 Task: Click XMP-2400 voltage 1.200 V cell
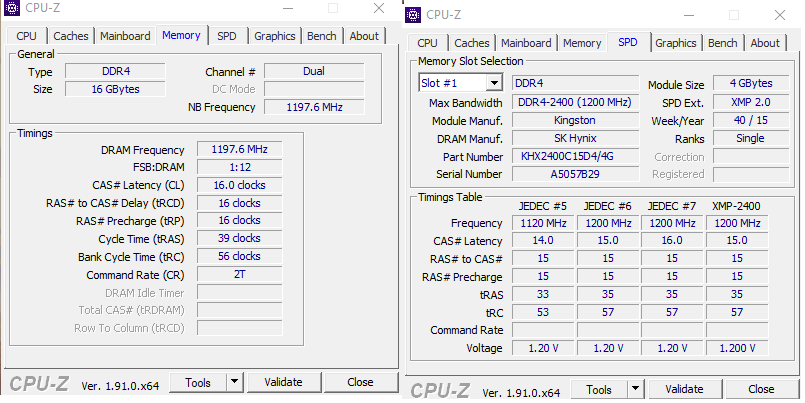tap(737, 348)
